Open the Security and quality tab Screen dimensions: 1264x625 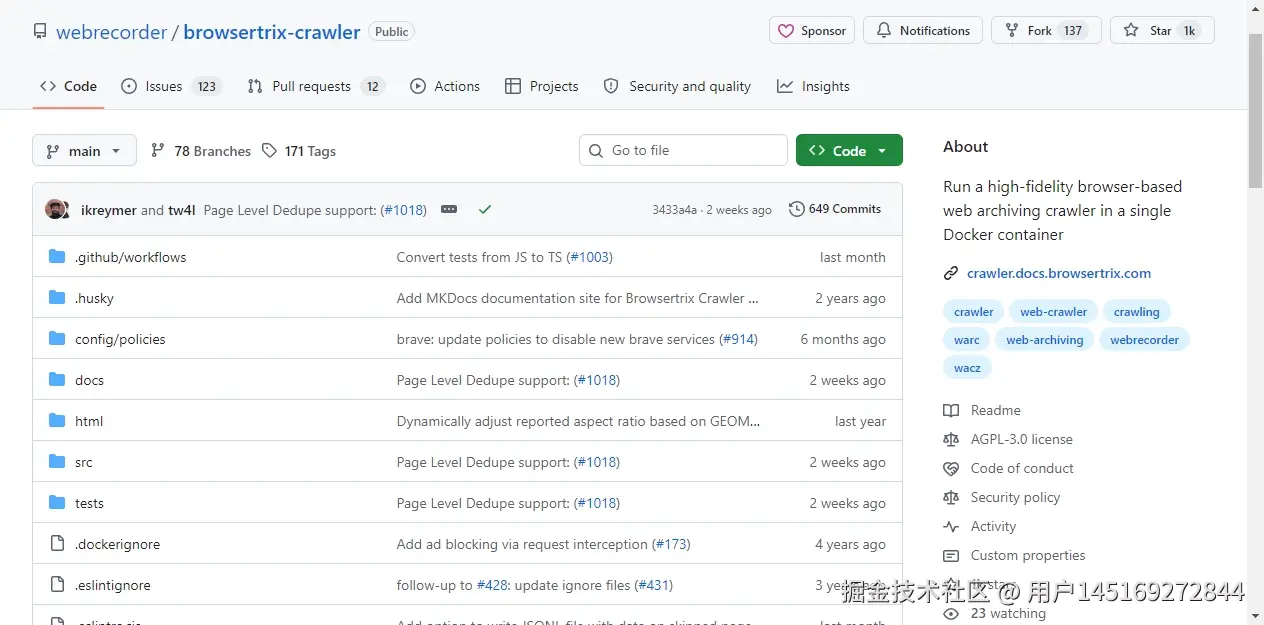(x=677, y=86)
